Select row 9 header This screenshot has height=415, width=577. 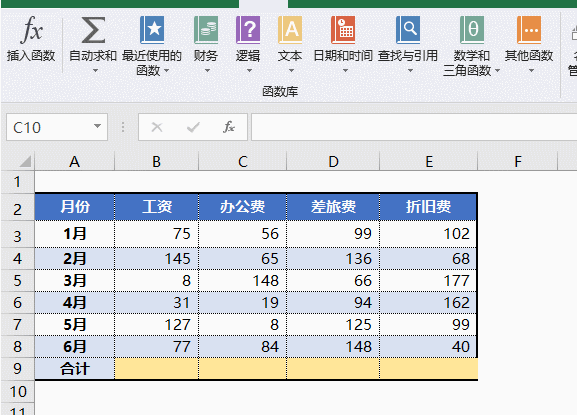pyautogui.click(x=18, y=368)
